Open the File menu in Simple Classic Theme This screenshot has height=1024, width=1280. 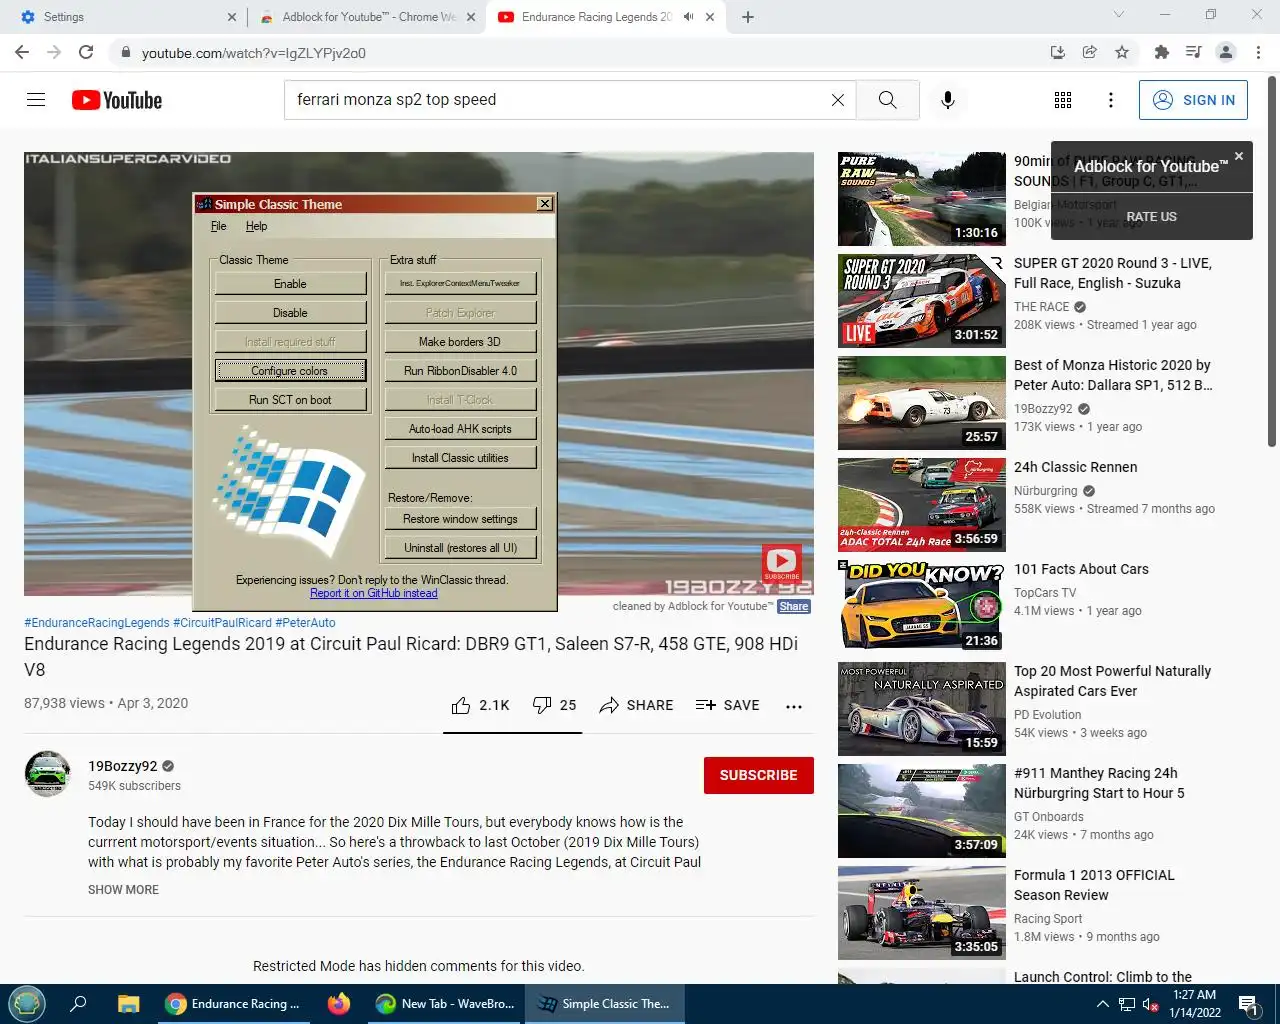(x=219, y=226)
